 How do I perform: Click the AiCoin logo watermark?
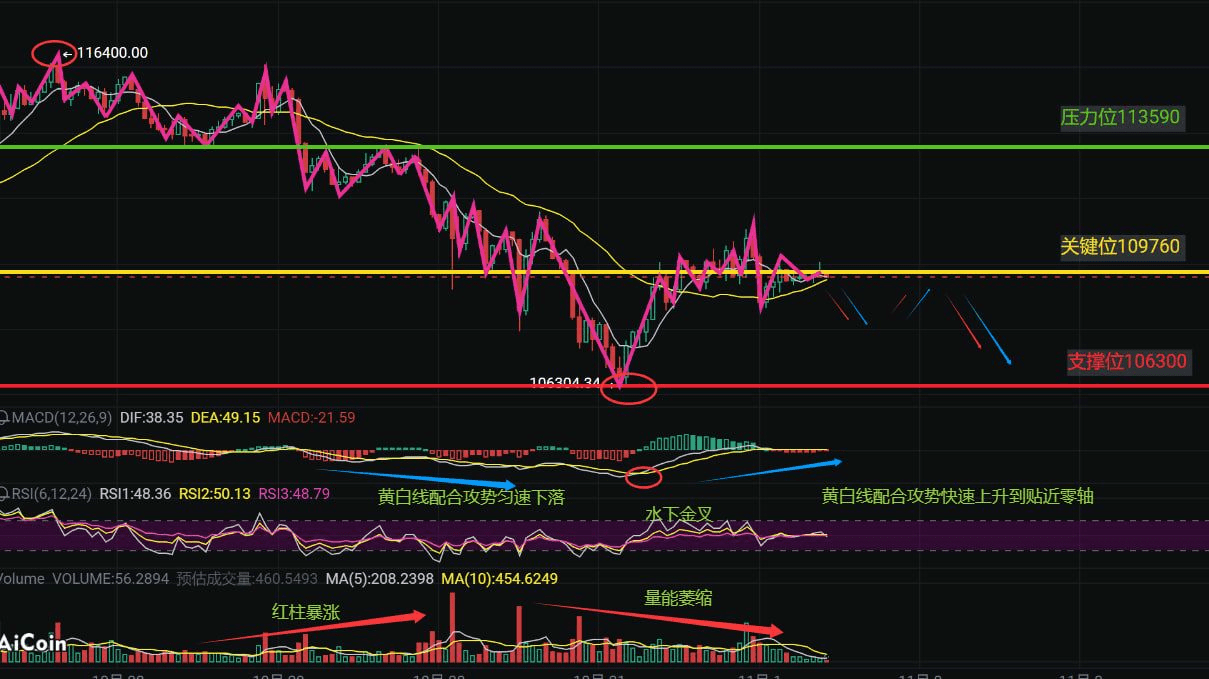(x=33, y=642)
